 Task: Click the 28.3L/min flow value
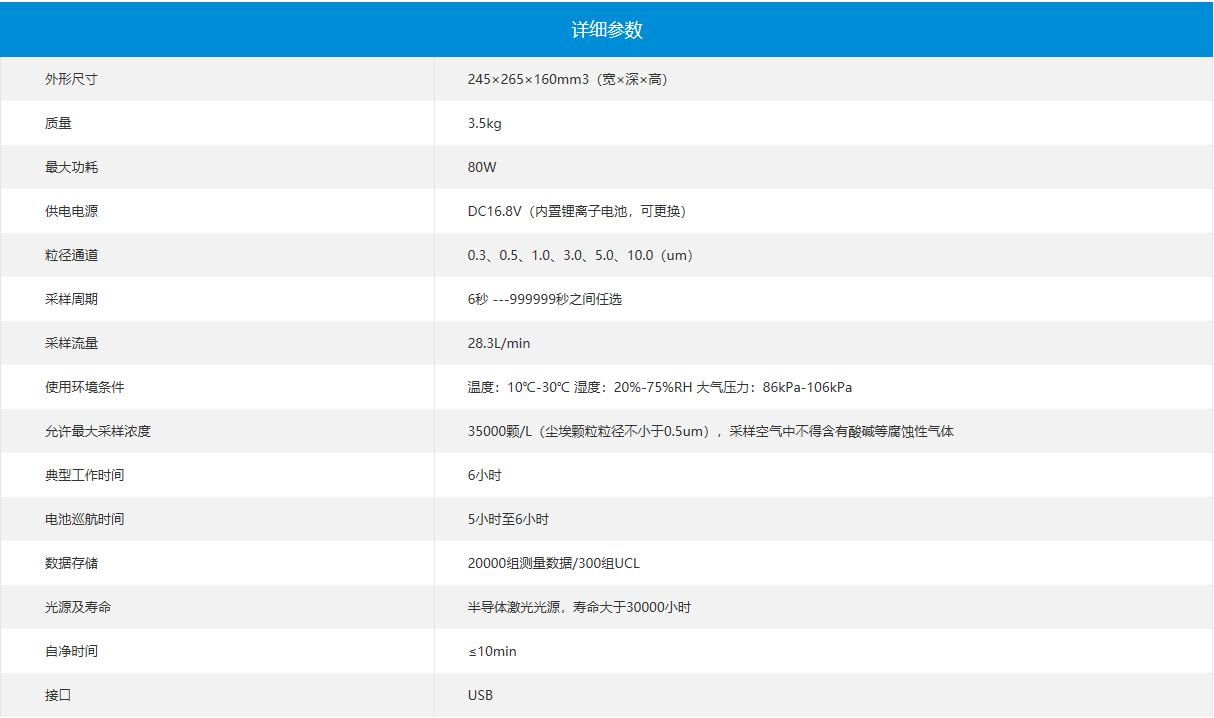pos(499,343)
